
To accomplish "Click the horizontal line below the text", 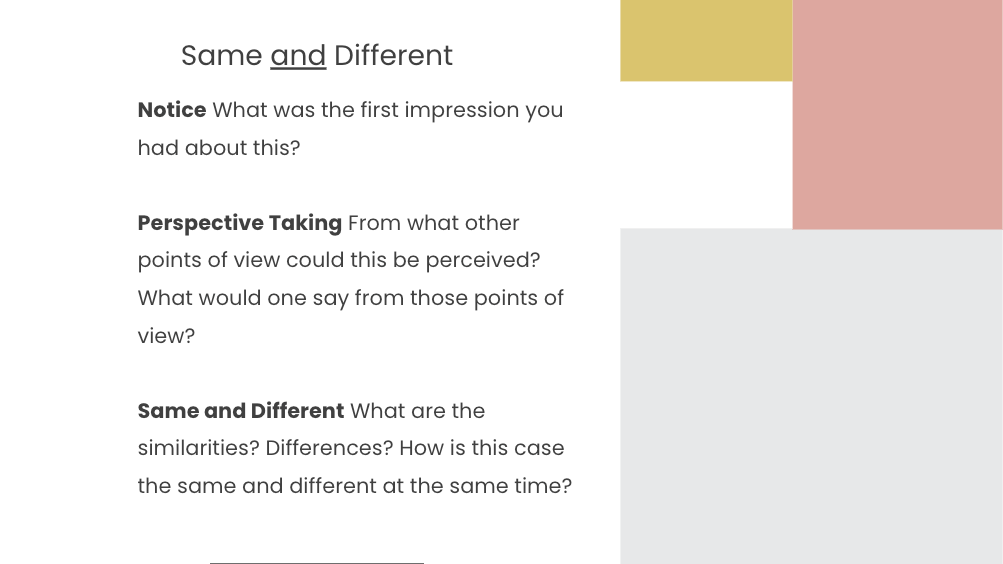I will (x=317, y=563).
